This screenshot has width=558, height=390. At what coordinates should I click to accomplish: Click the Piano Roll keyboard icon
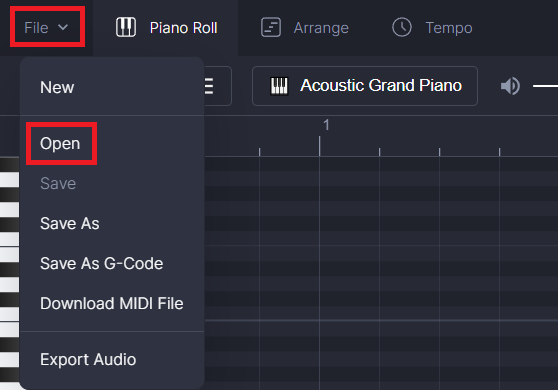(126, 27)
